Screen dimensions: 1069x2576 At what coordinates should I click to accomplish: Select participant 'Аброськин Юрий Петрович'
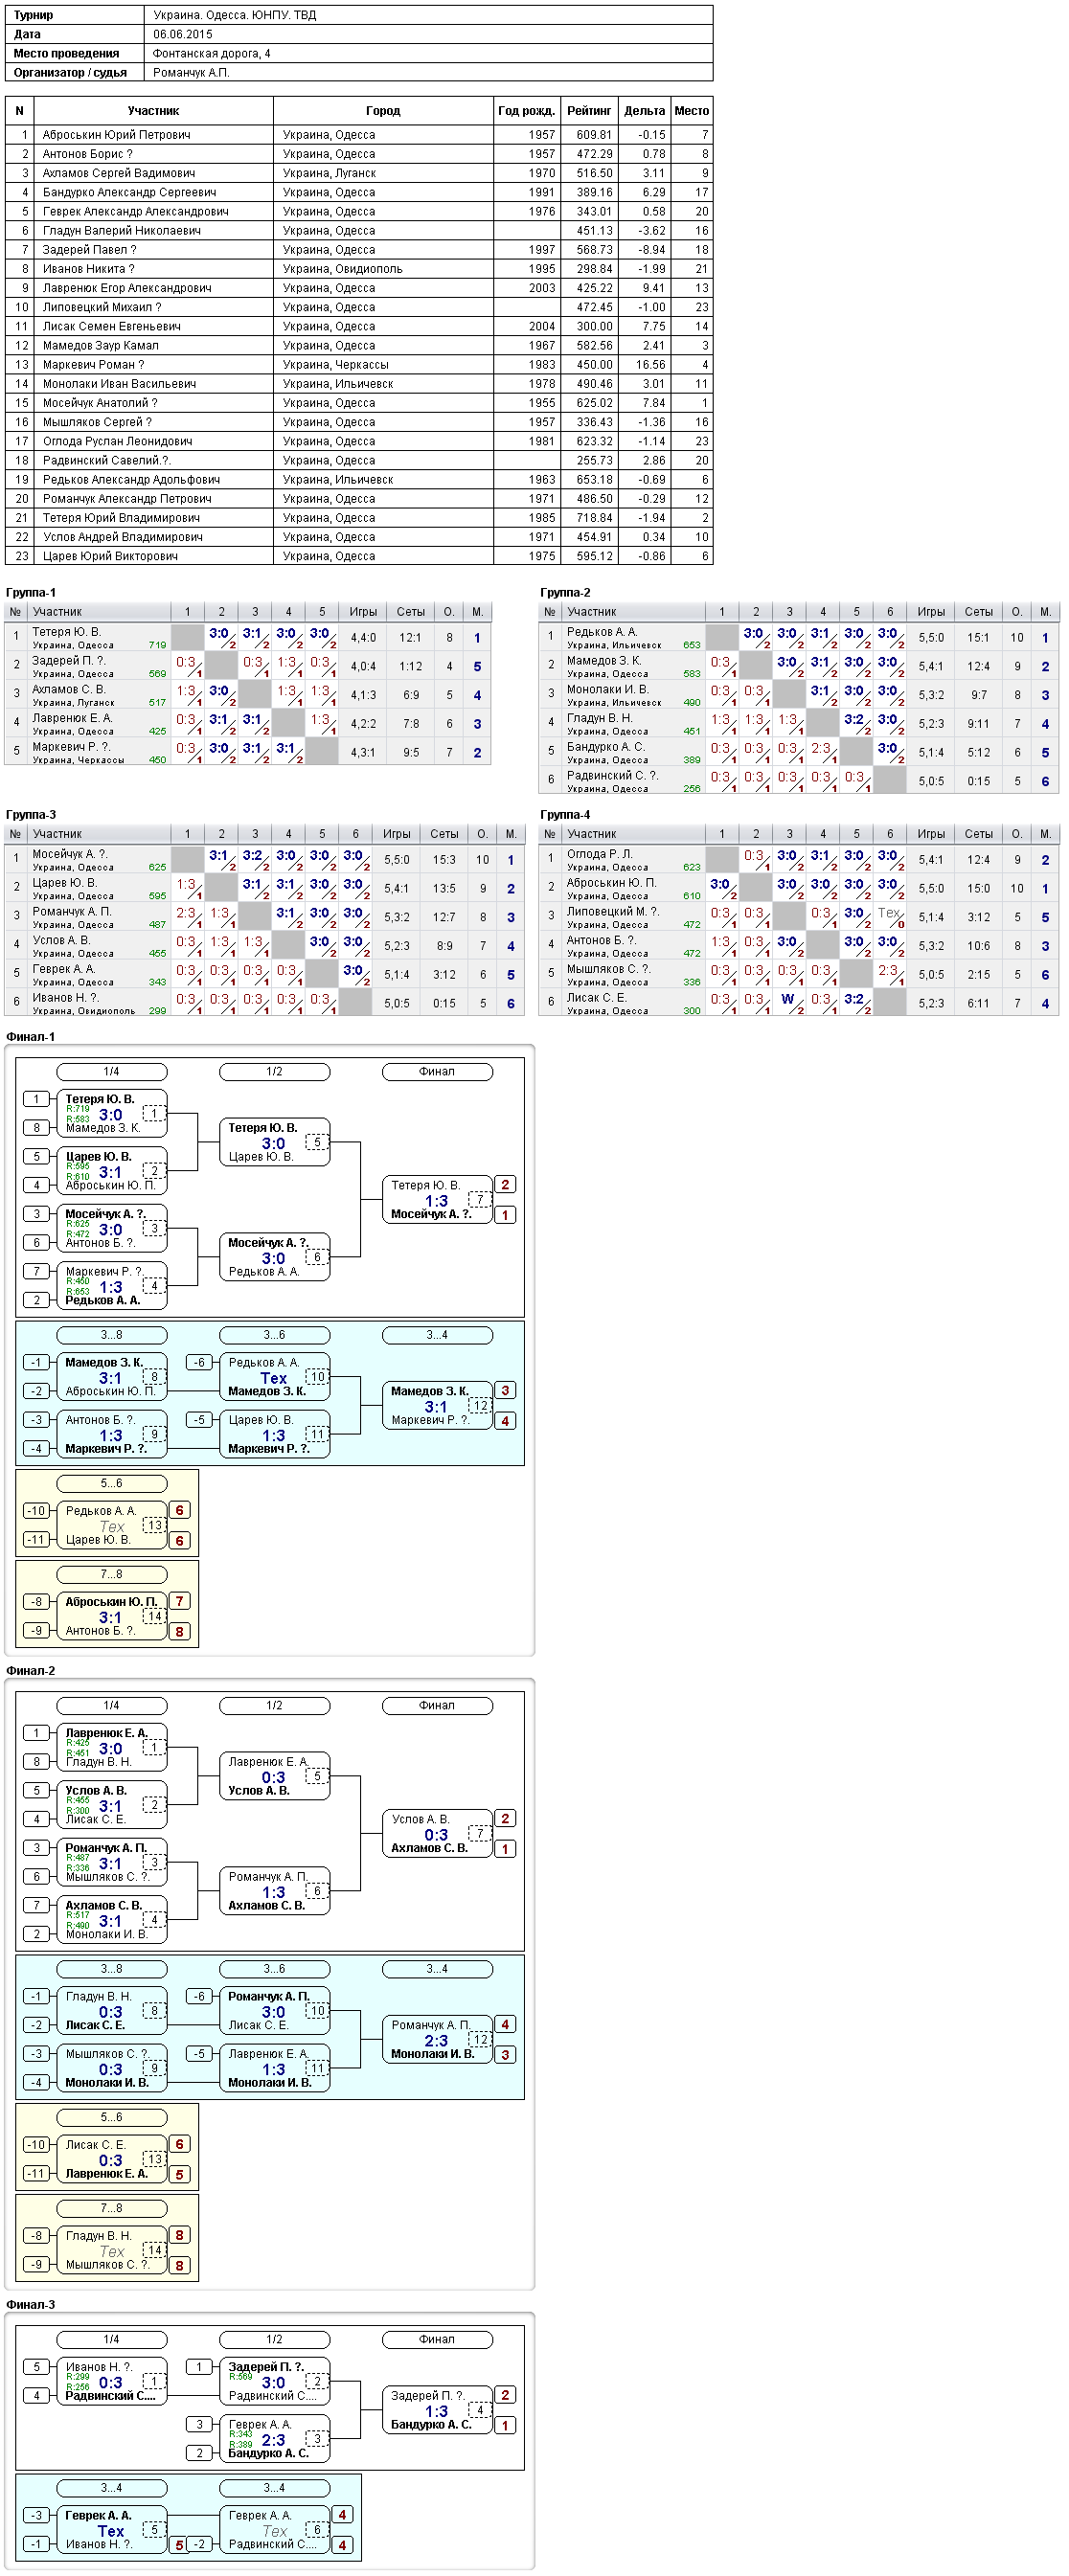pos(117,134)
